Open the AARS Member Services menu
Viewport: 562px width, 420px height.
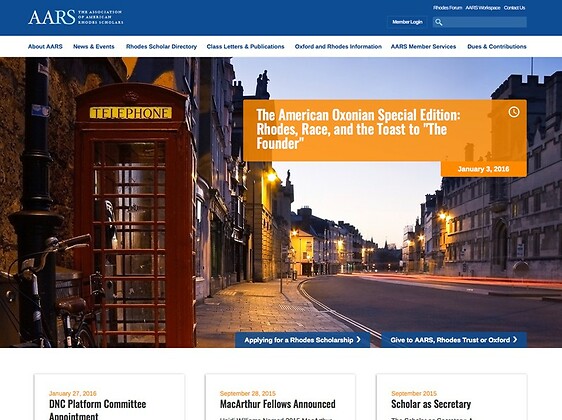[x=423, y=47]
